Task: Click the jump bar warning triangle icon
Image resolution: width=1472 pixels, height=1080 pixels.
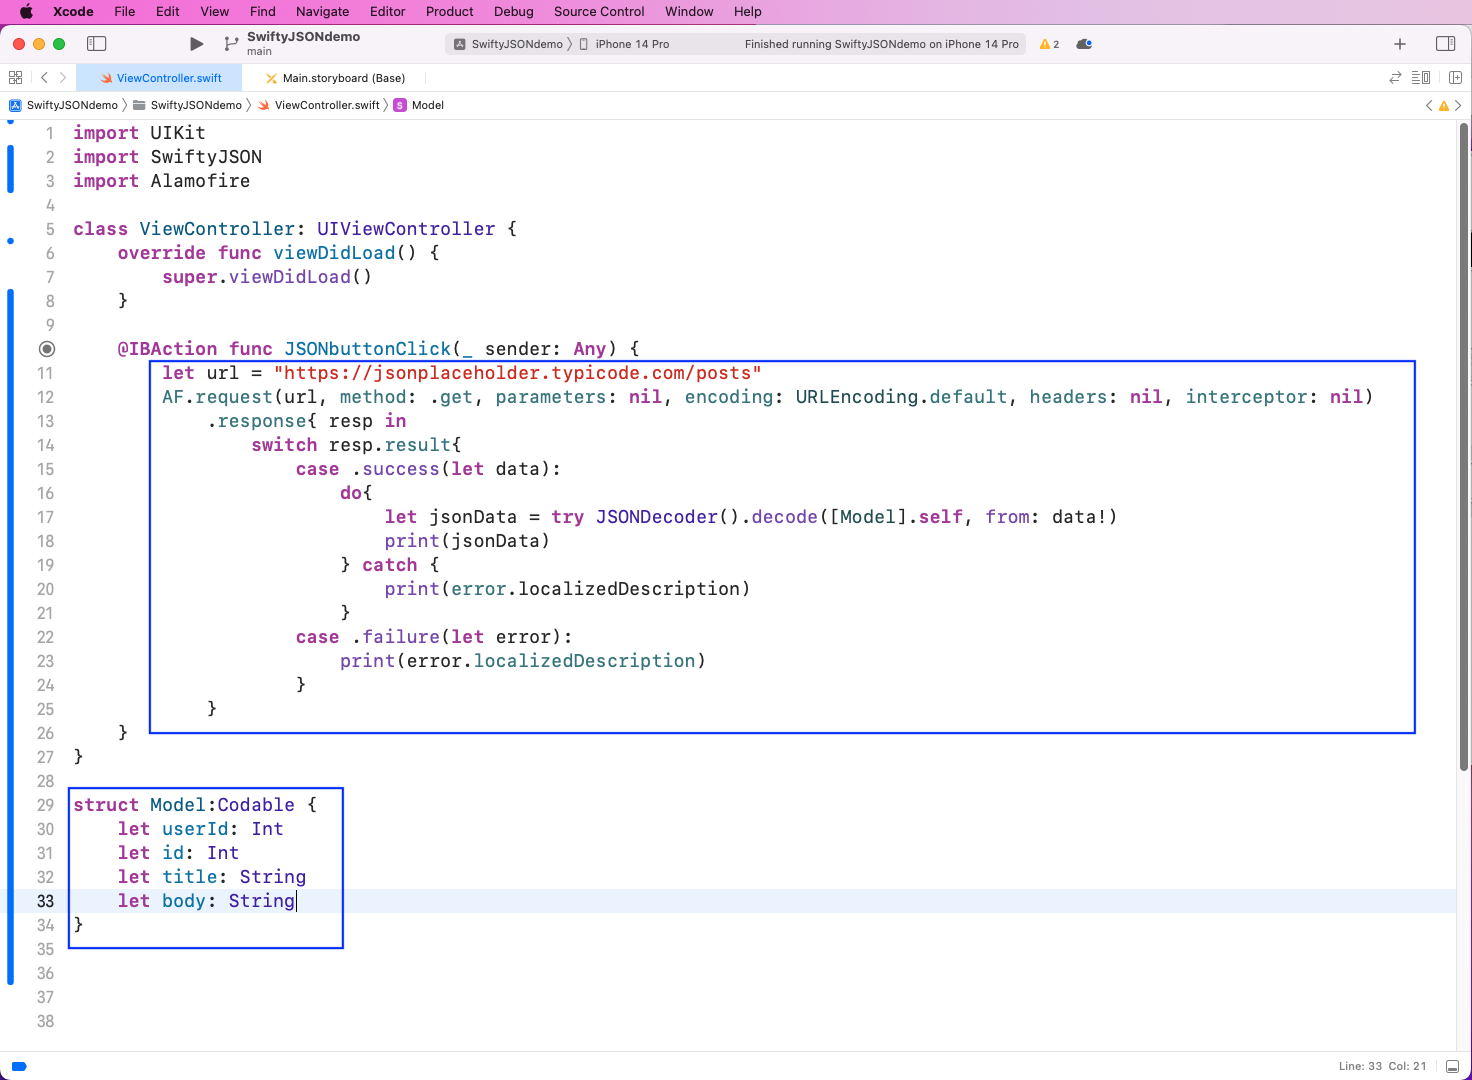Action: click(x=1443, y=105)
